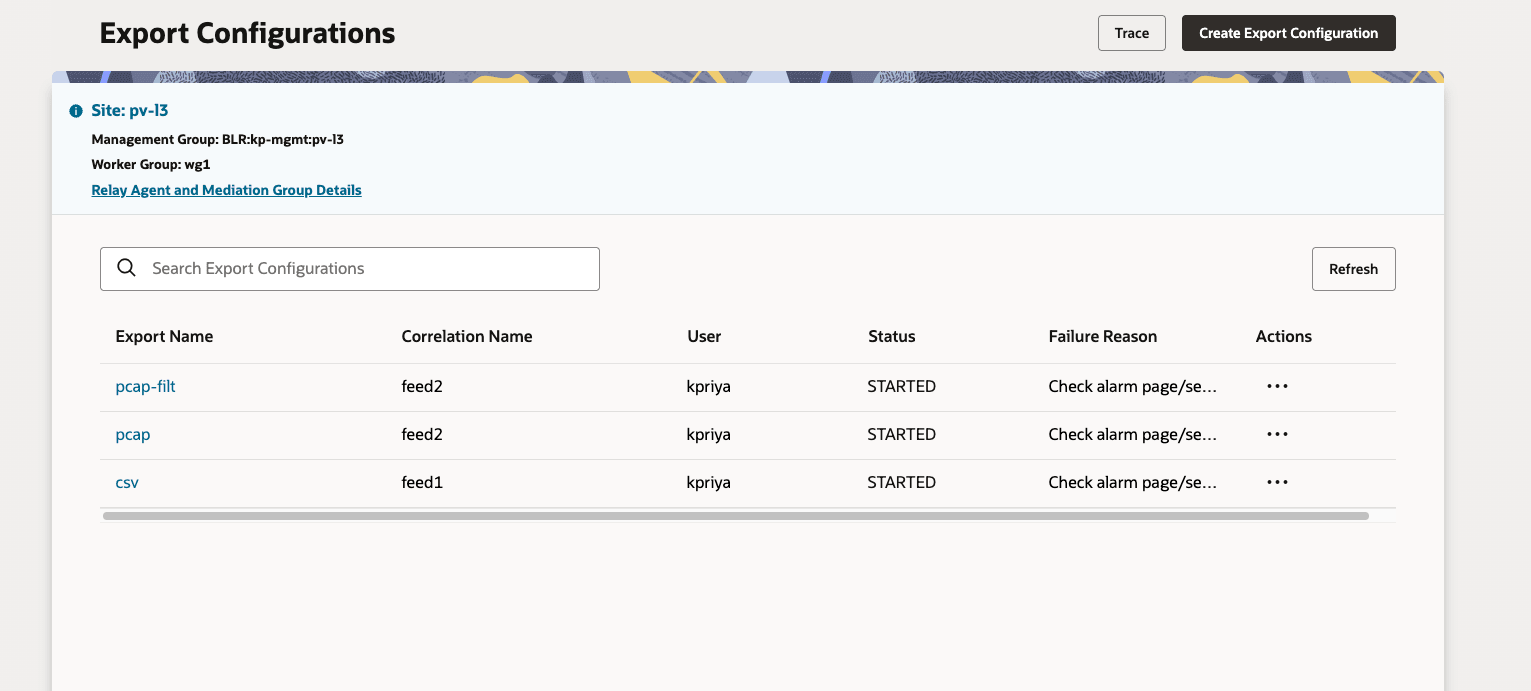Open the pcap export configuration
This screenshot has height=691, width=1531.
tap(132, 434)
